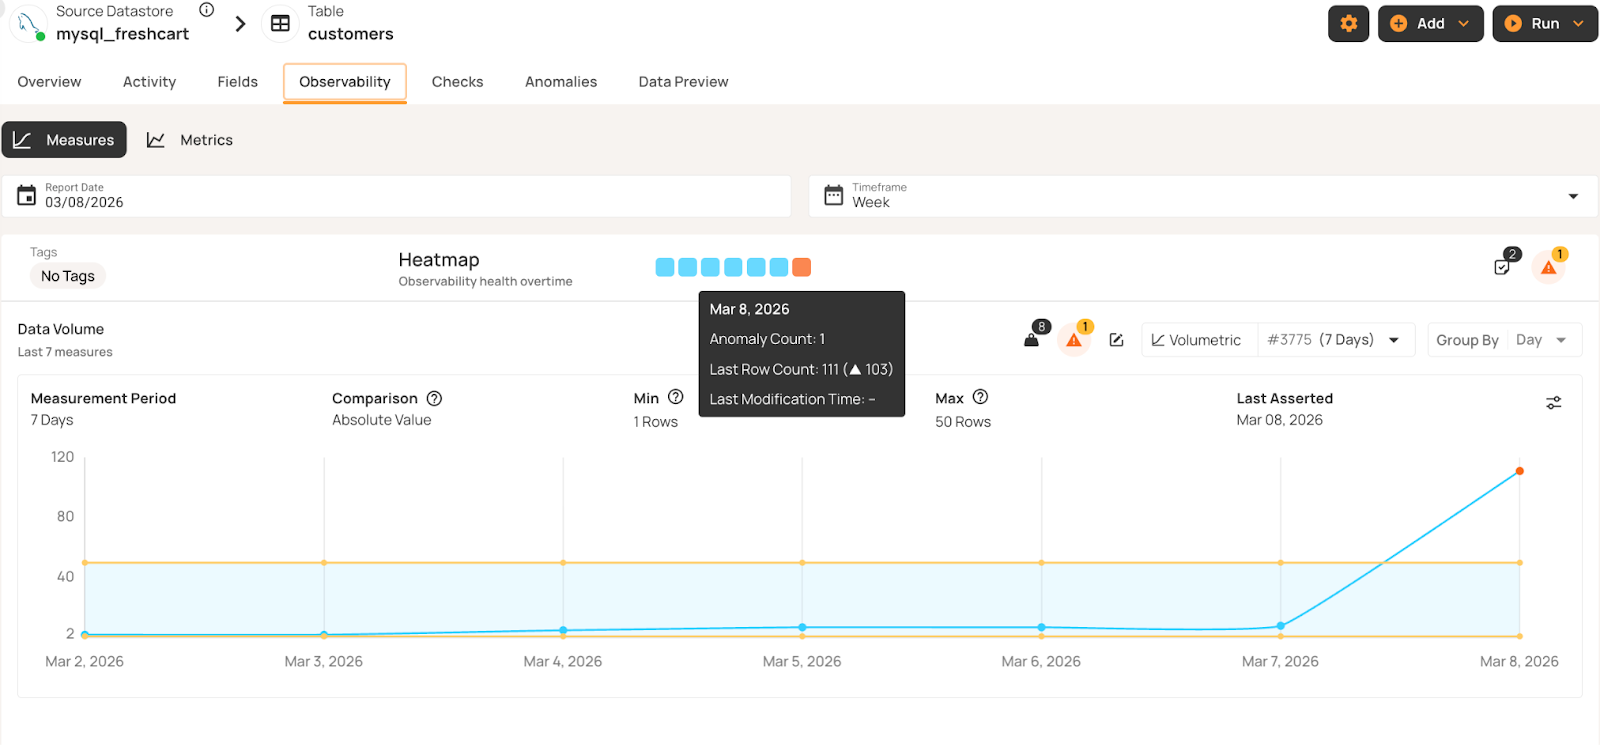Open the top anomaly warning icon near Heatmap
Viewport: 1600px width, 745px height.
click(x=1549, y=267)
